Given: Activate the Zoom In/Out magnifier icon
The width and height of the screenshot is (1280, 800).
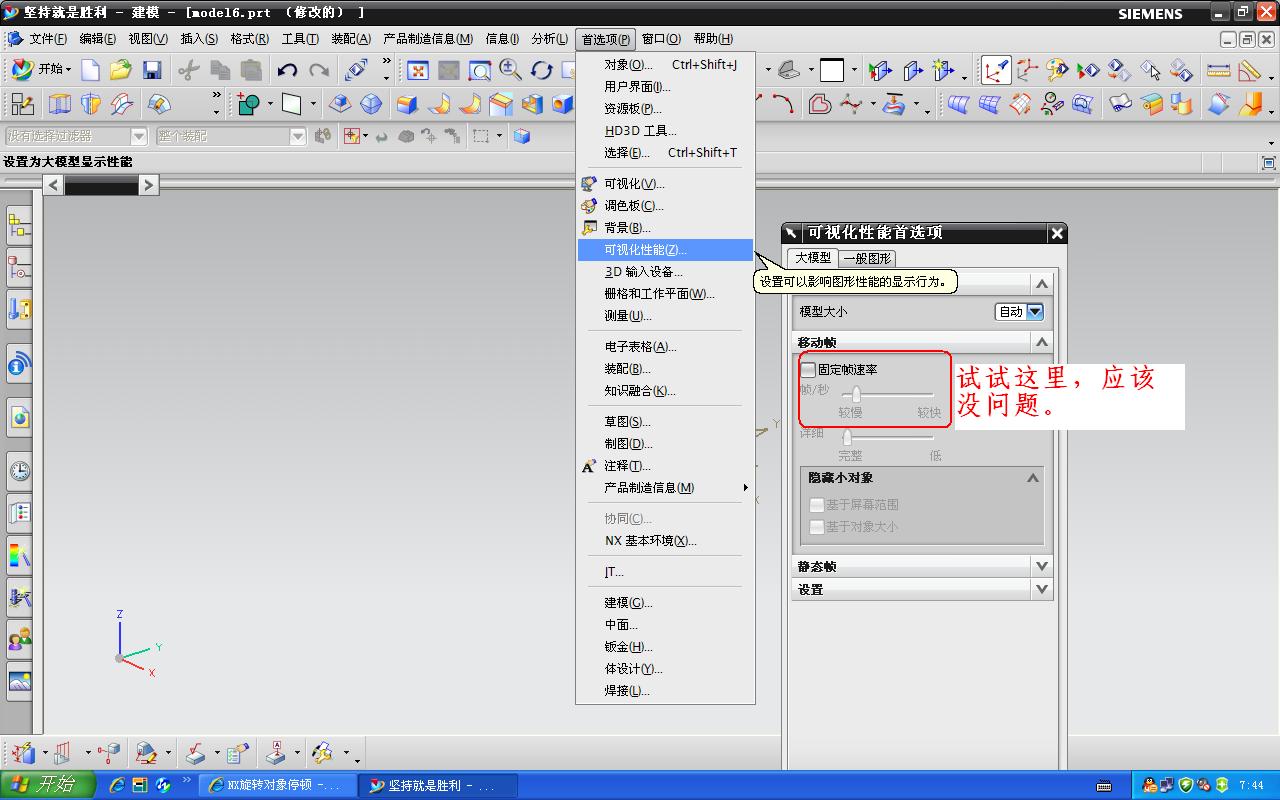Looking at the screenshot, I should [x=511, y=70].
